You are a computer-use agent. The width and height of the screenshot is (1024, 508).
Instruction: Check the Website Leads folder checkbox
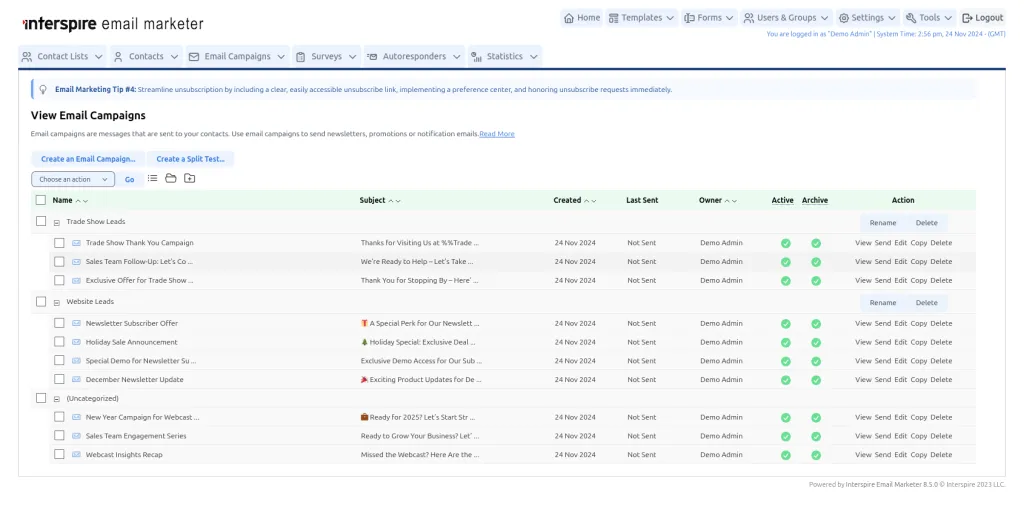point(40,302)
